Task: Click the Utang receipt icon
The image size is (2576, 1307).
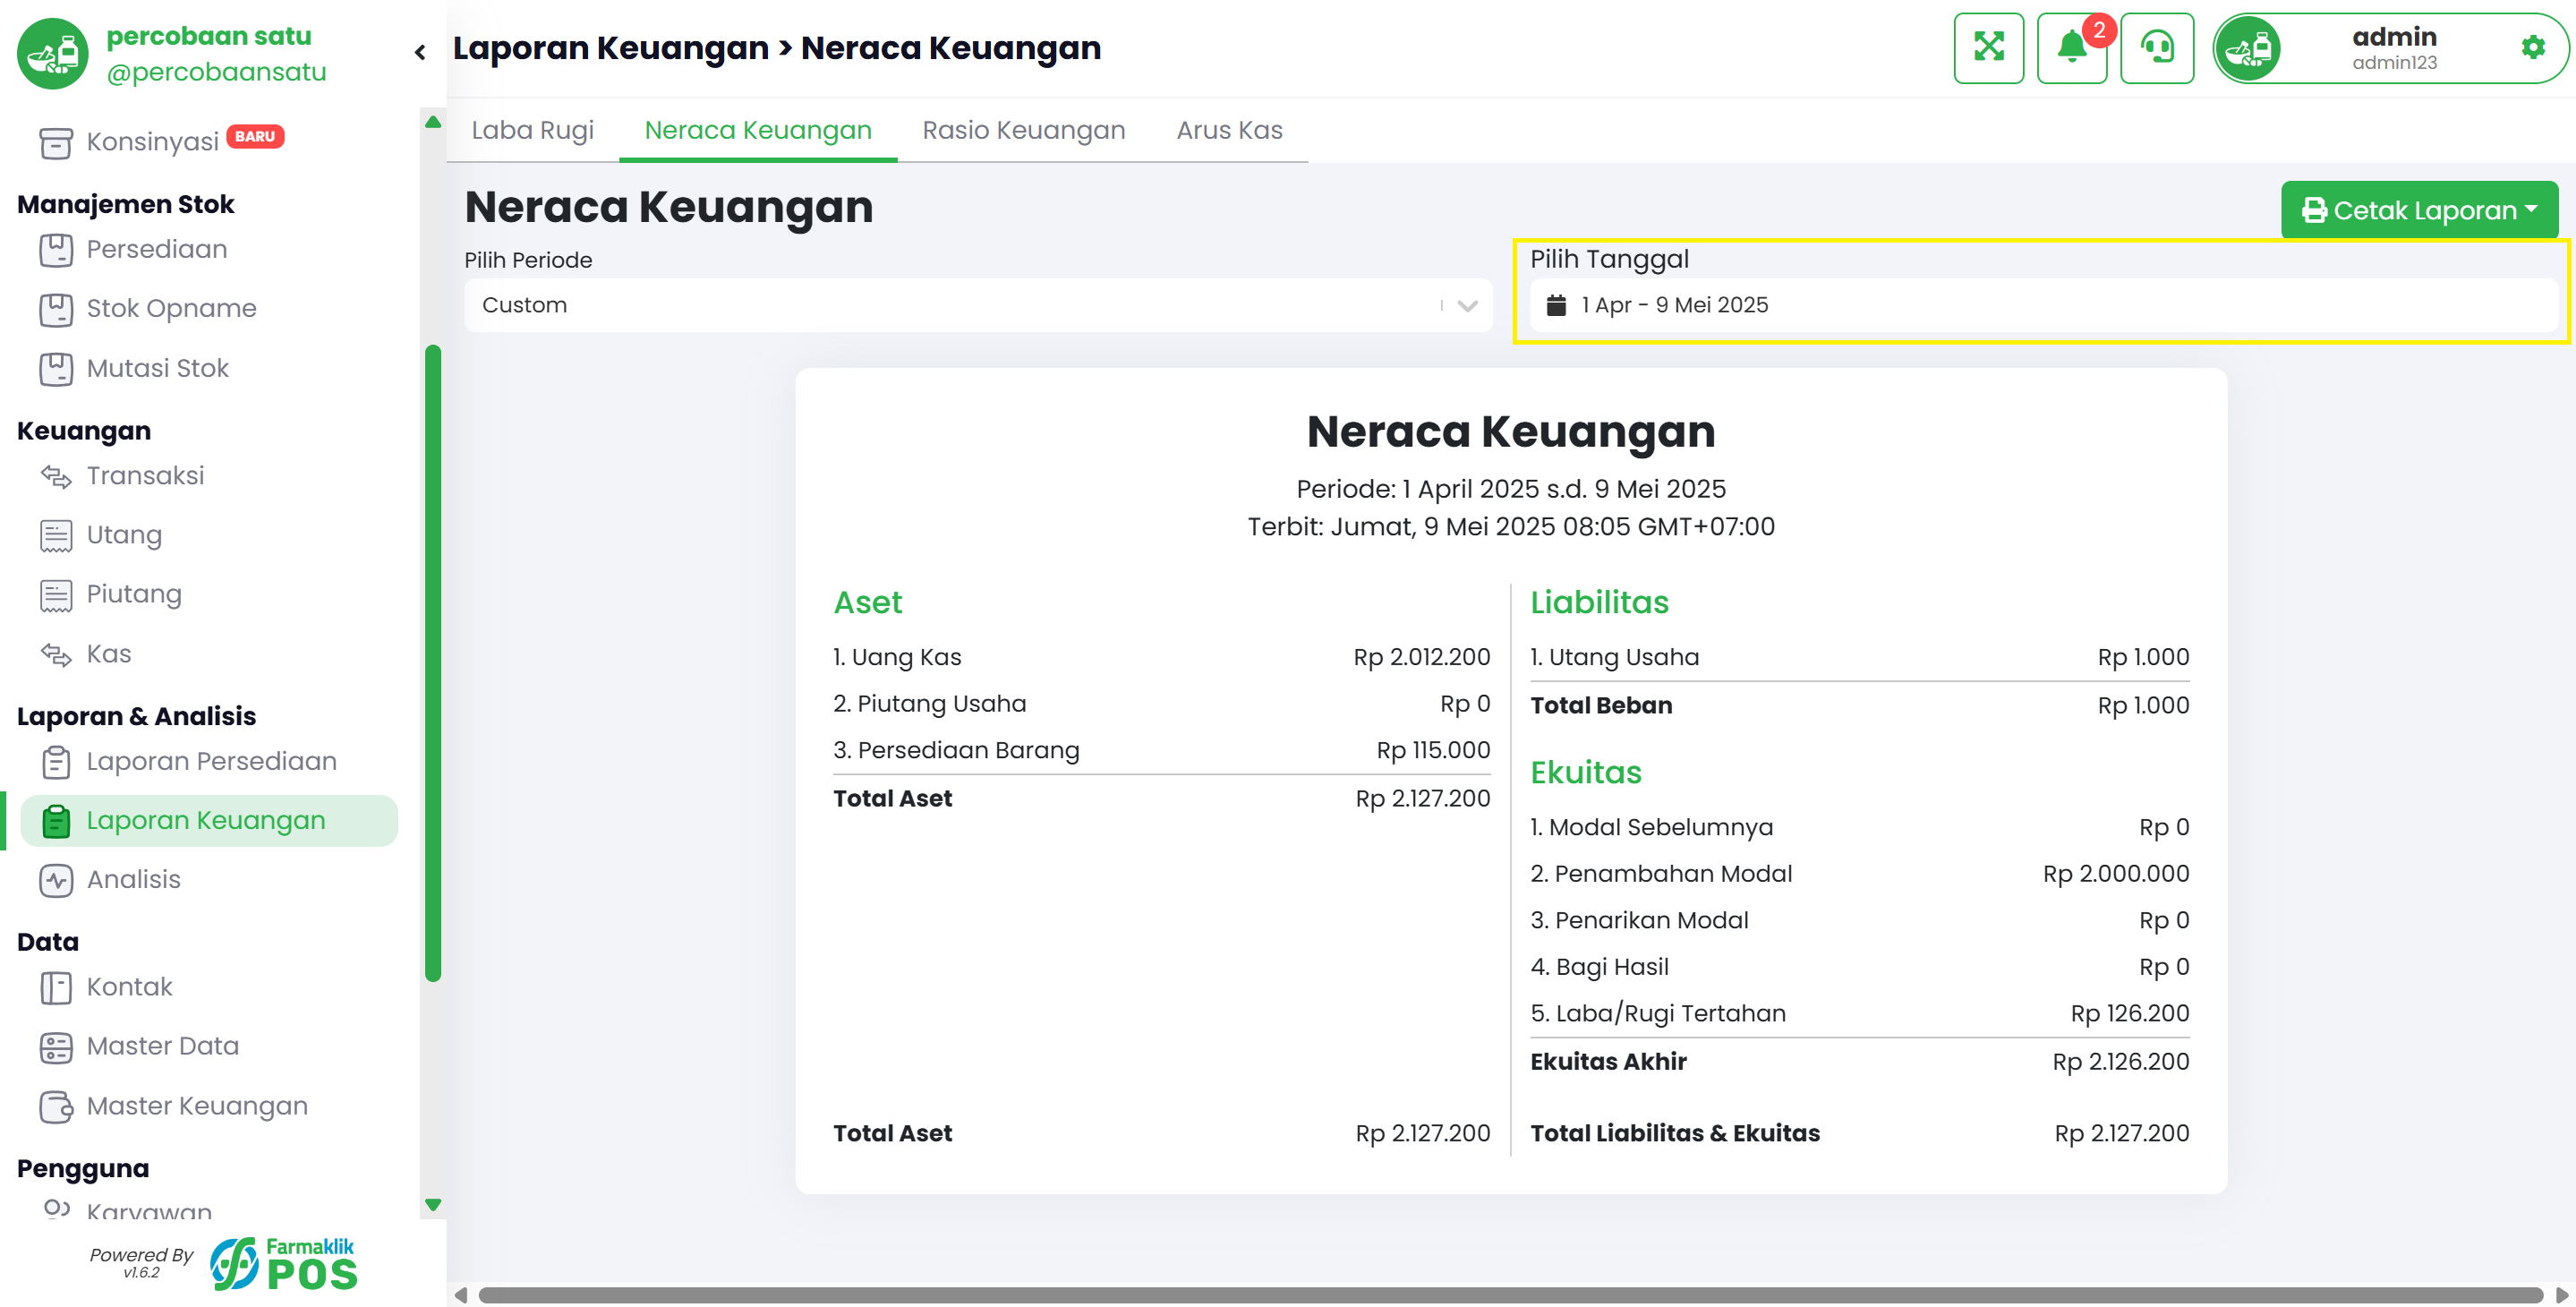Action: [56, 536]
